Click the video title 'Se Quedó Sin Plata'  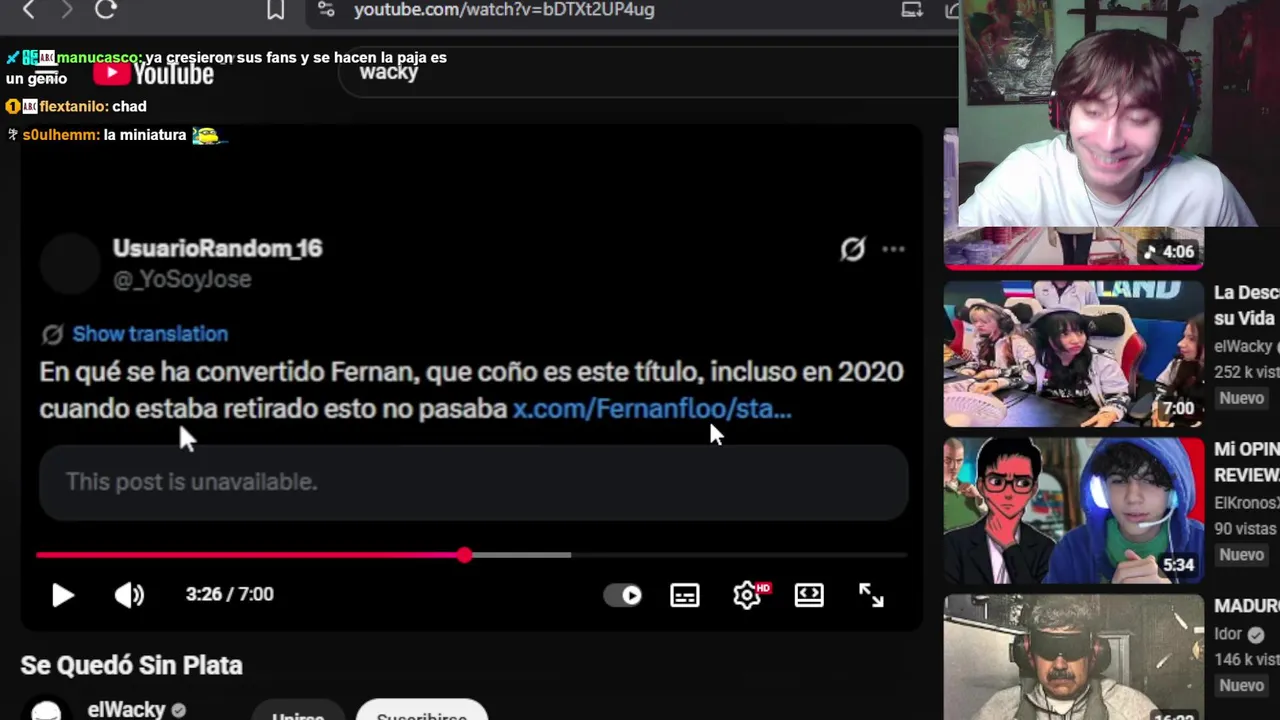[x=132, y=665]
